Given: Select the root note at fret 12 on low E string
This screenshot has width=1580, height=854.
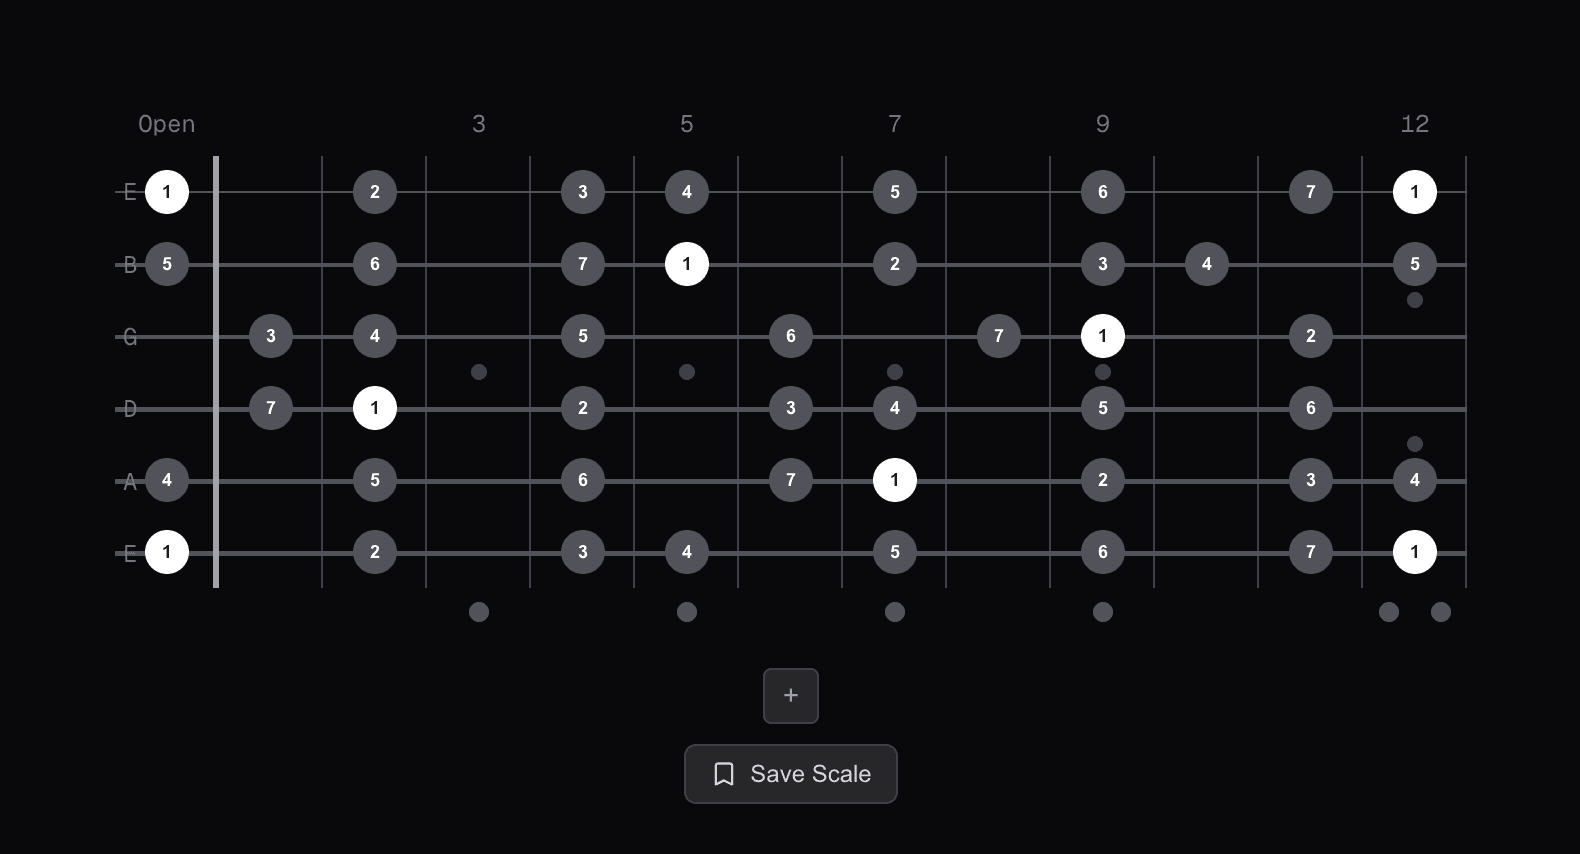Looking at the screenshot, I should pyautogui.click(x=1414, y=552).
